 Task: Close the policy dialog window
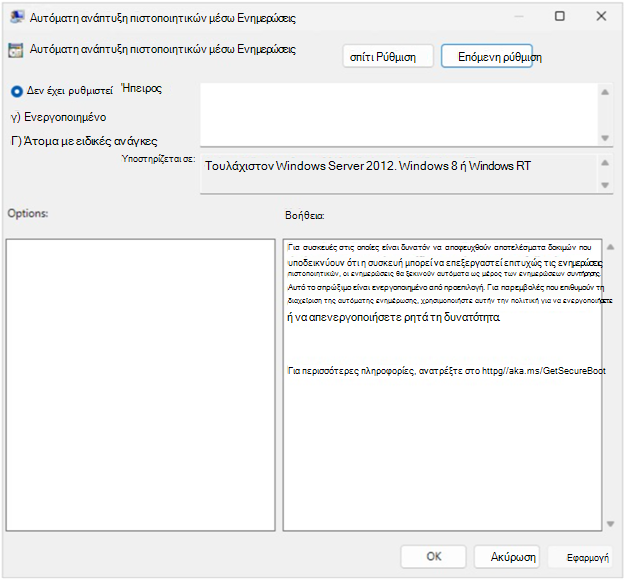pos(601,16)
